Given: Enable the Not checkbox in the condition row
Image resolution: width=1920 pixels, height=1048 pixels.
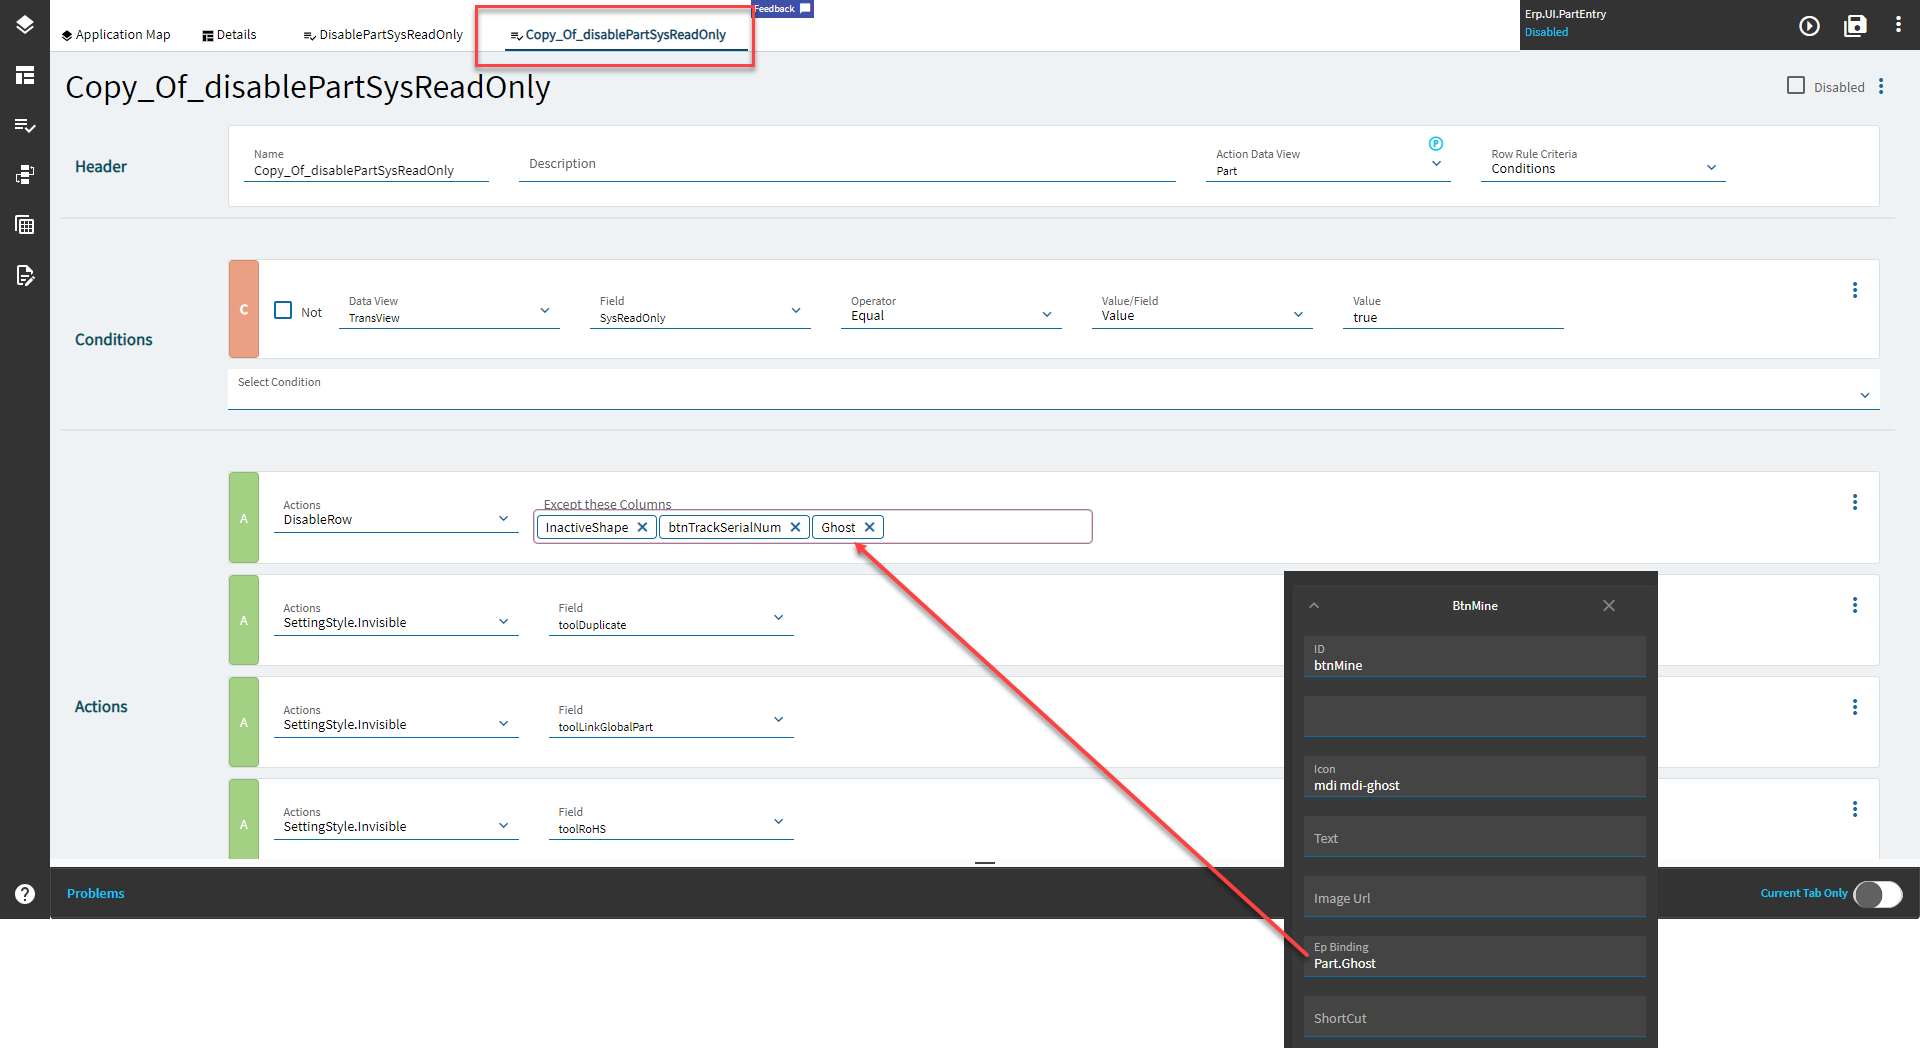Looking at the screenshot, I should [283, 310].
